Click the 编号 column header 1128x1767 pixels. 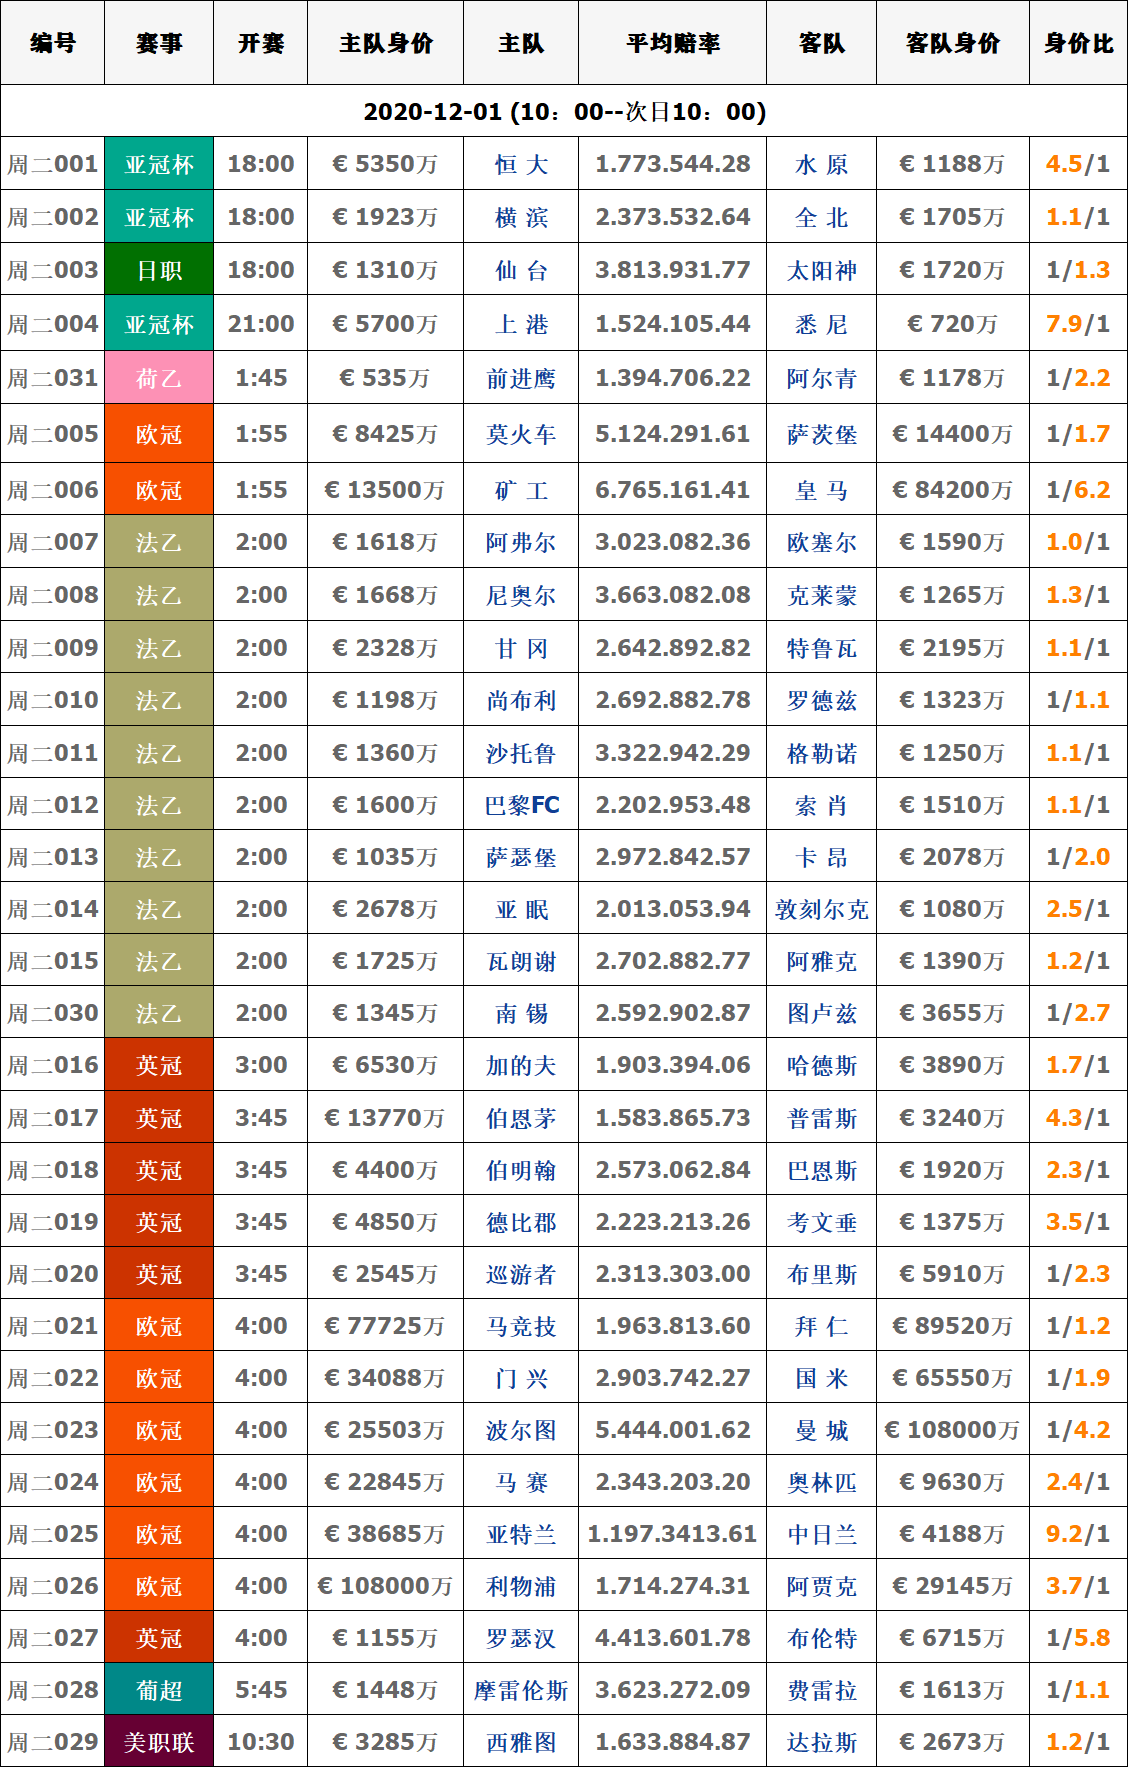[52, 43]
